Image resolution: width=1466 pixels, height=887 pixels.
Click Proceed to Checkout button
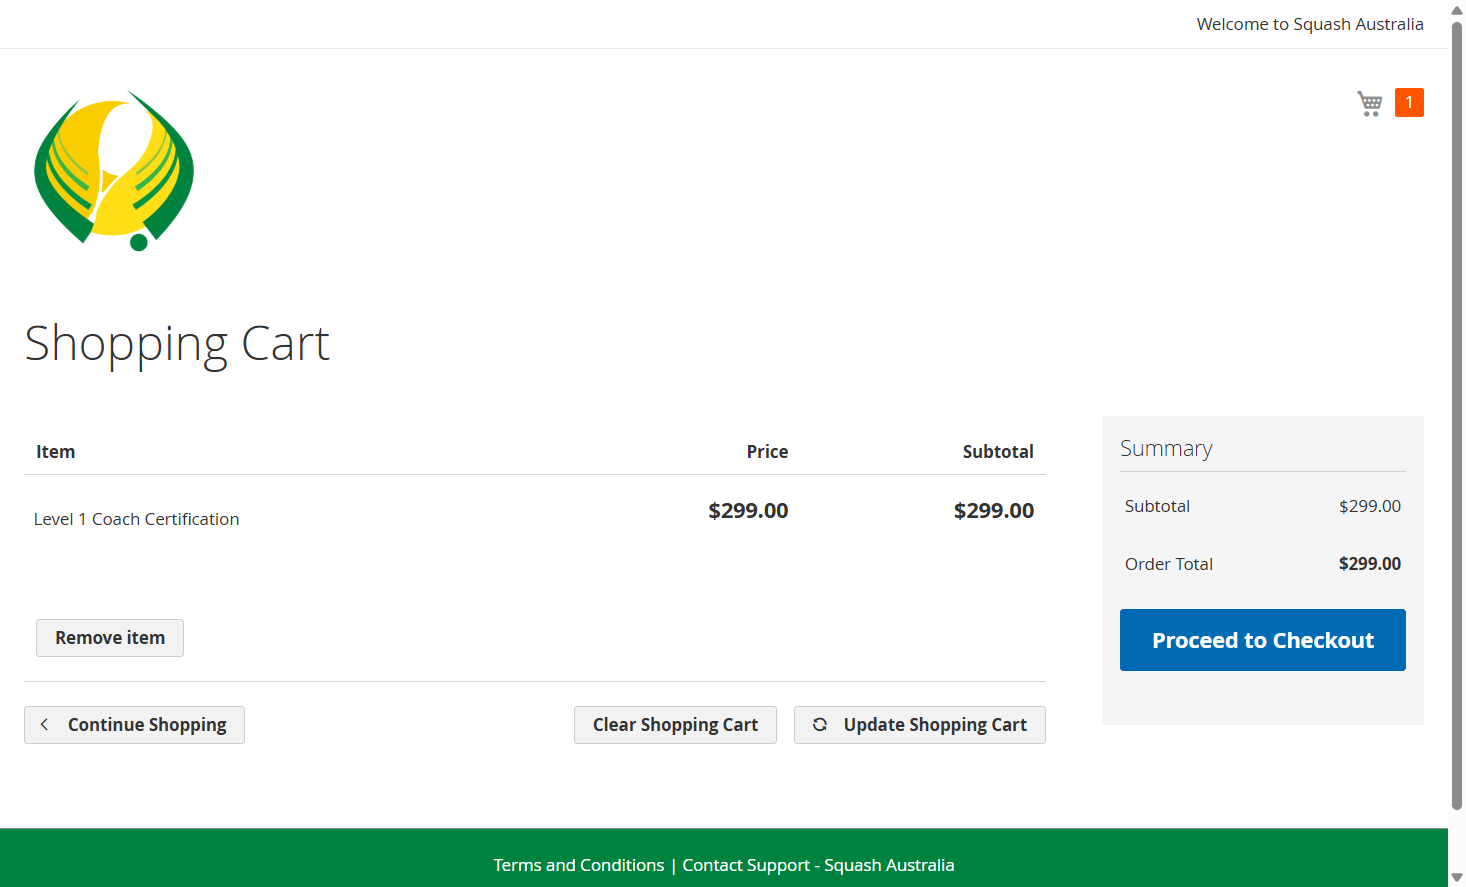tap(1263, 640)
